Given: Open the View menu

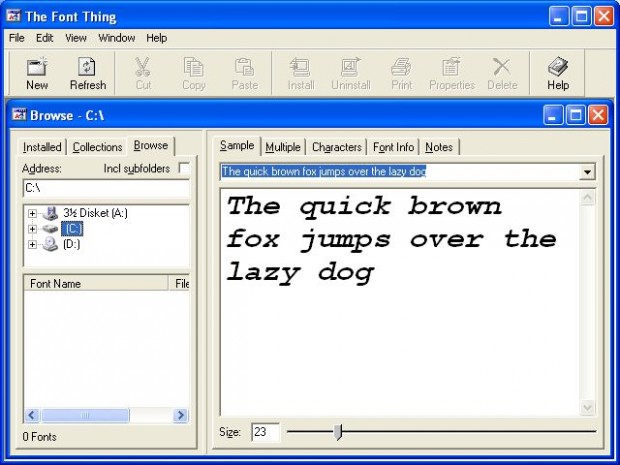Looking at the screenshot, I should tap(76, 38).
